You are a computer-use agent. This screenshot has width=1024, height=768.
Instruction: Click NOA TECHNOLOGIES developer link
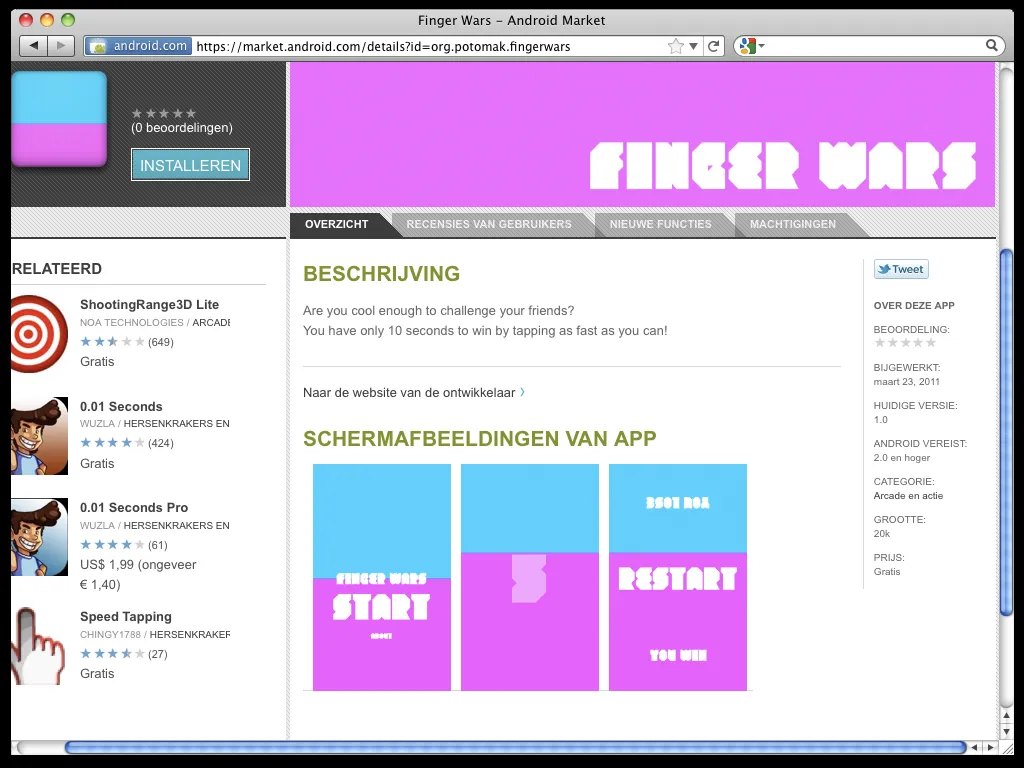coord(132,323)
